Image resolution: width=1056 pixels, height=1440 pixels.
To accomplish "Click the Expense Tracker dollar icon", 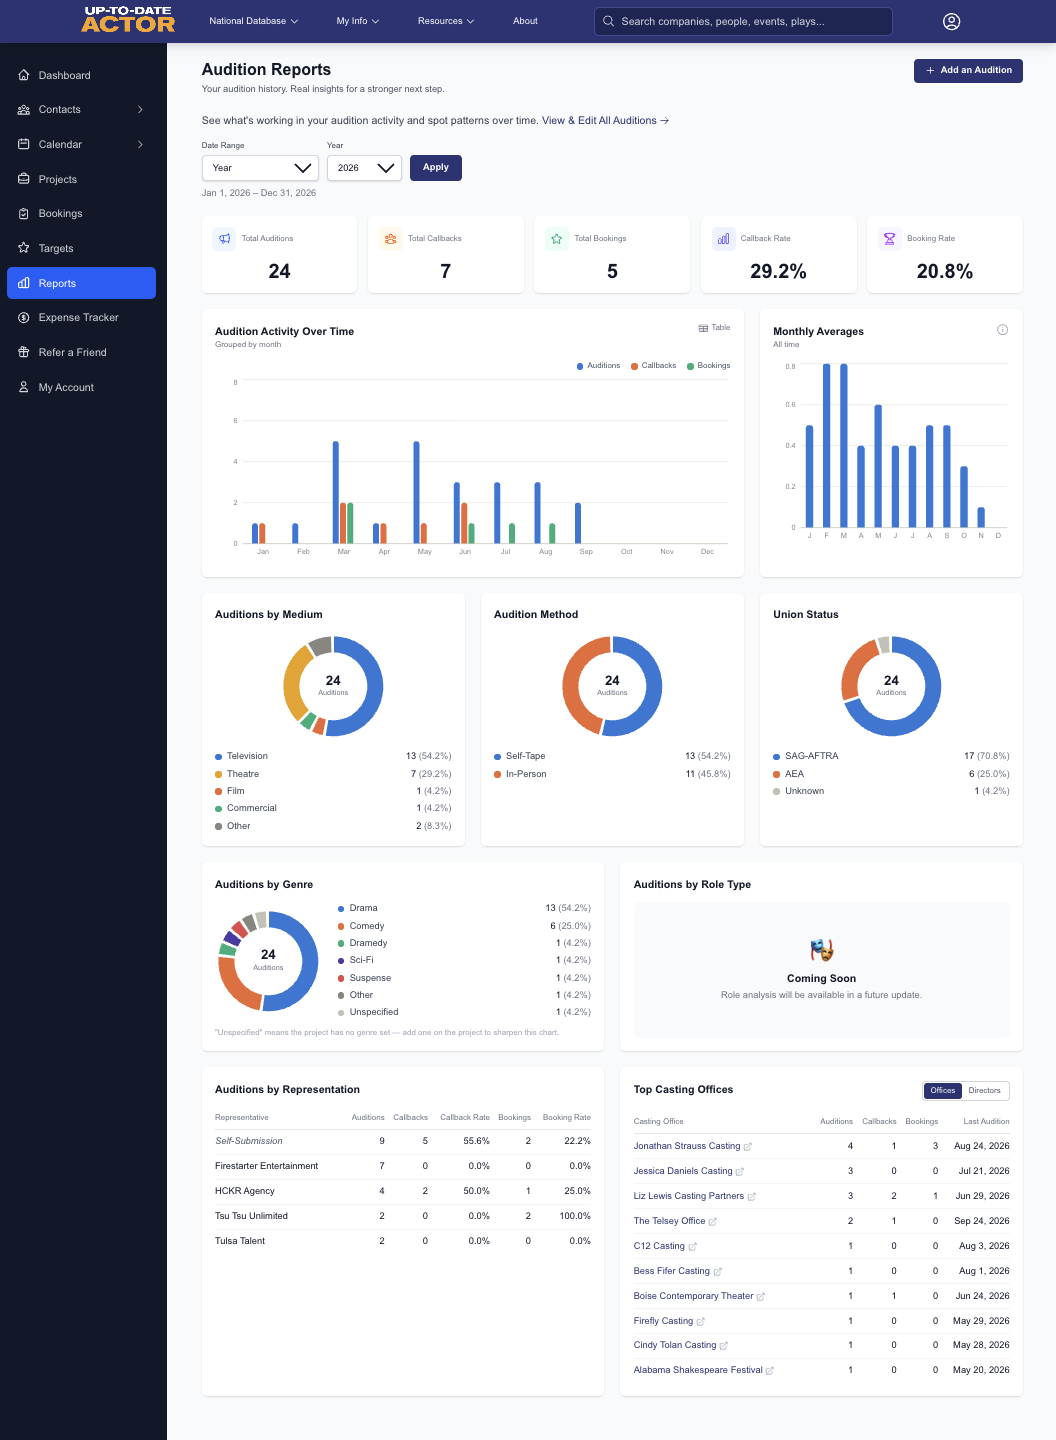I will click(x=24, y=318).
